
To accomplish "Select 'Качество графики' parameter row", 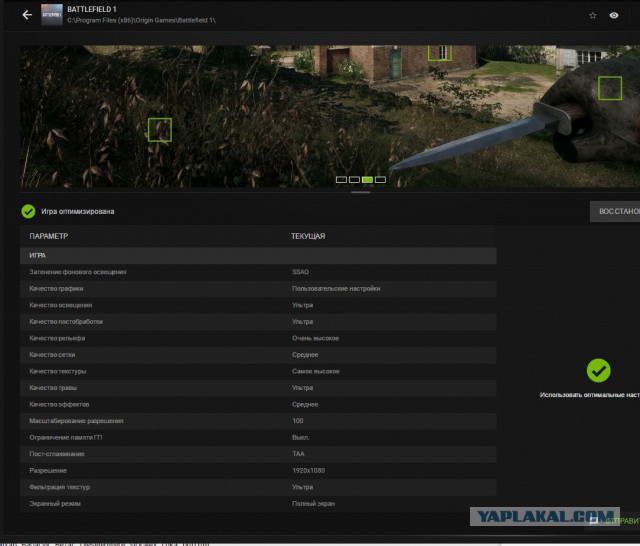I will coord(258,289).
